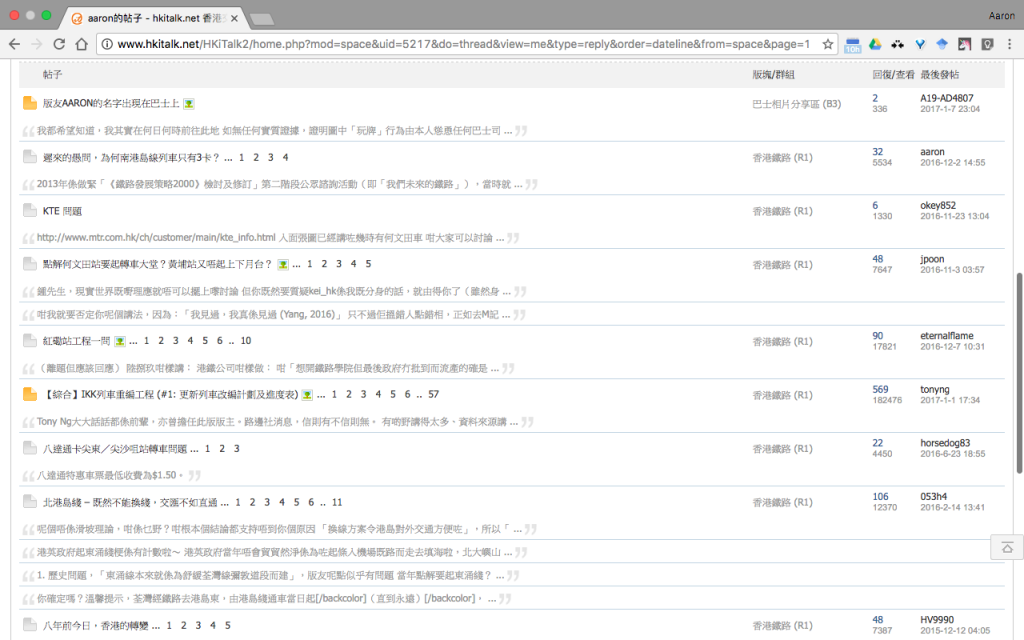Viewport: 1024px width, 640px height.
Task: Jump to page 10 of 紅磡站工程一問
Action: point(246,341)
